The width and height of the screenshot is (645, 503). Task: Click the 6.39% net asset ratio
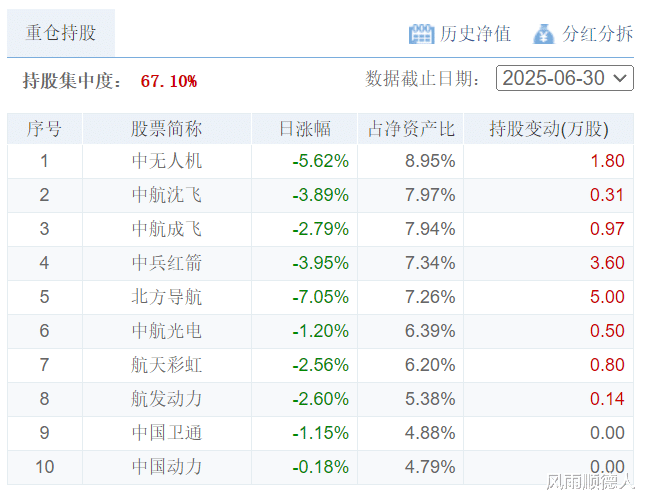[430, 331]
